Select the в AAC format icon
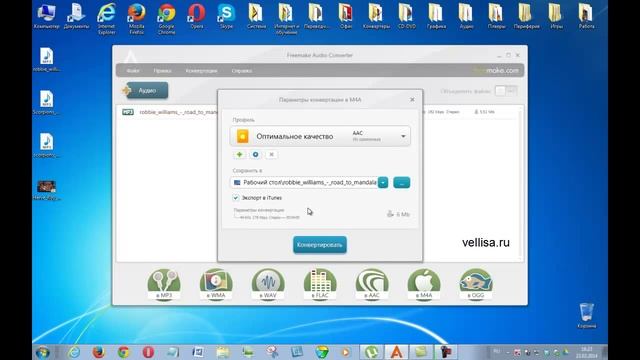 point(372,284)
